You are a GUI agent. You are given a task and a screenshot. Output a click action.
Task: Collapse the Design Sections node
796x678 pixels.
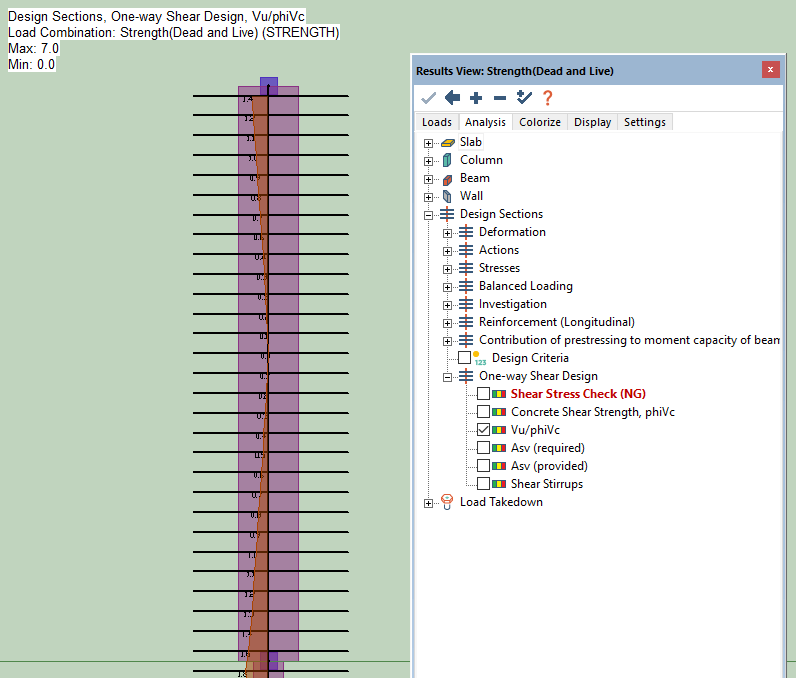tap(429, 215)
